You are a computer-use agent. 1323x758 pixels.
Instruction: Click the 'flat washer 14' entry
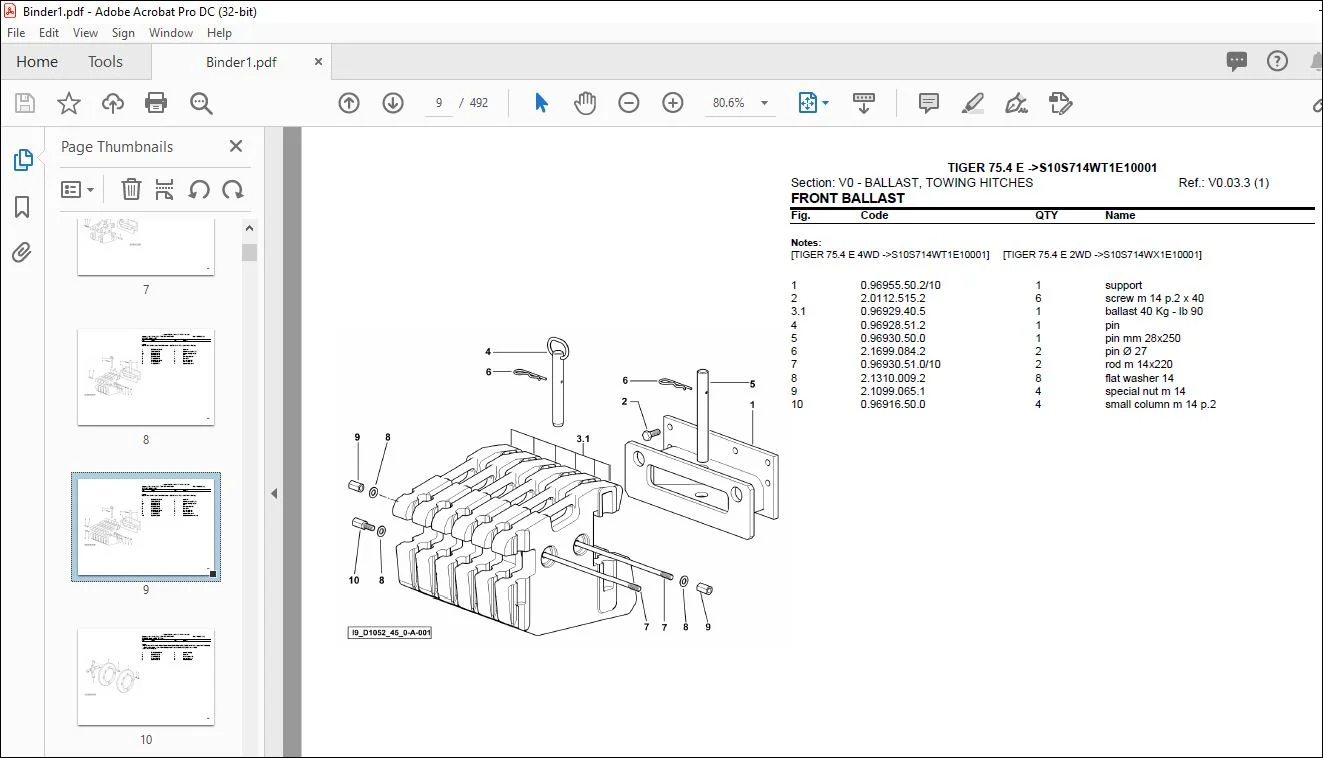[1139, 378]
